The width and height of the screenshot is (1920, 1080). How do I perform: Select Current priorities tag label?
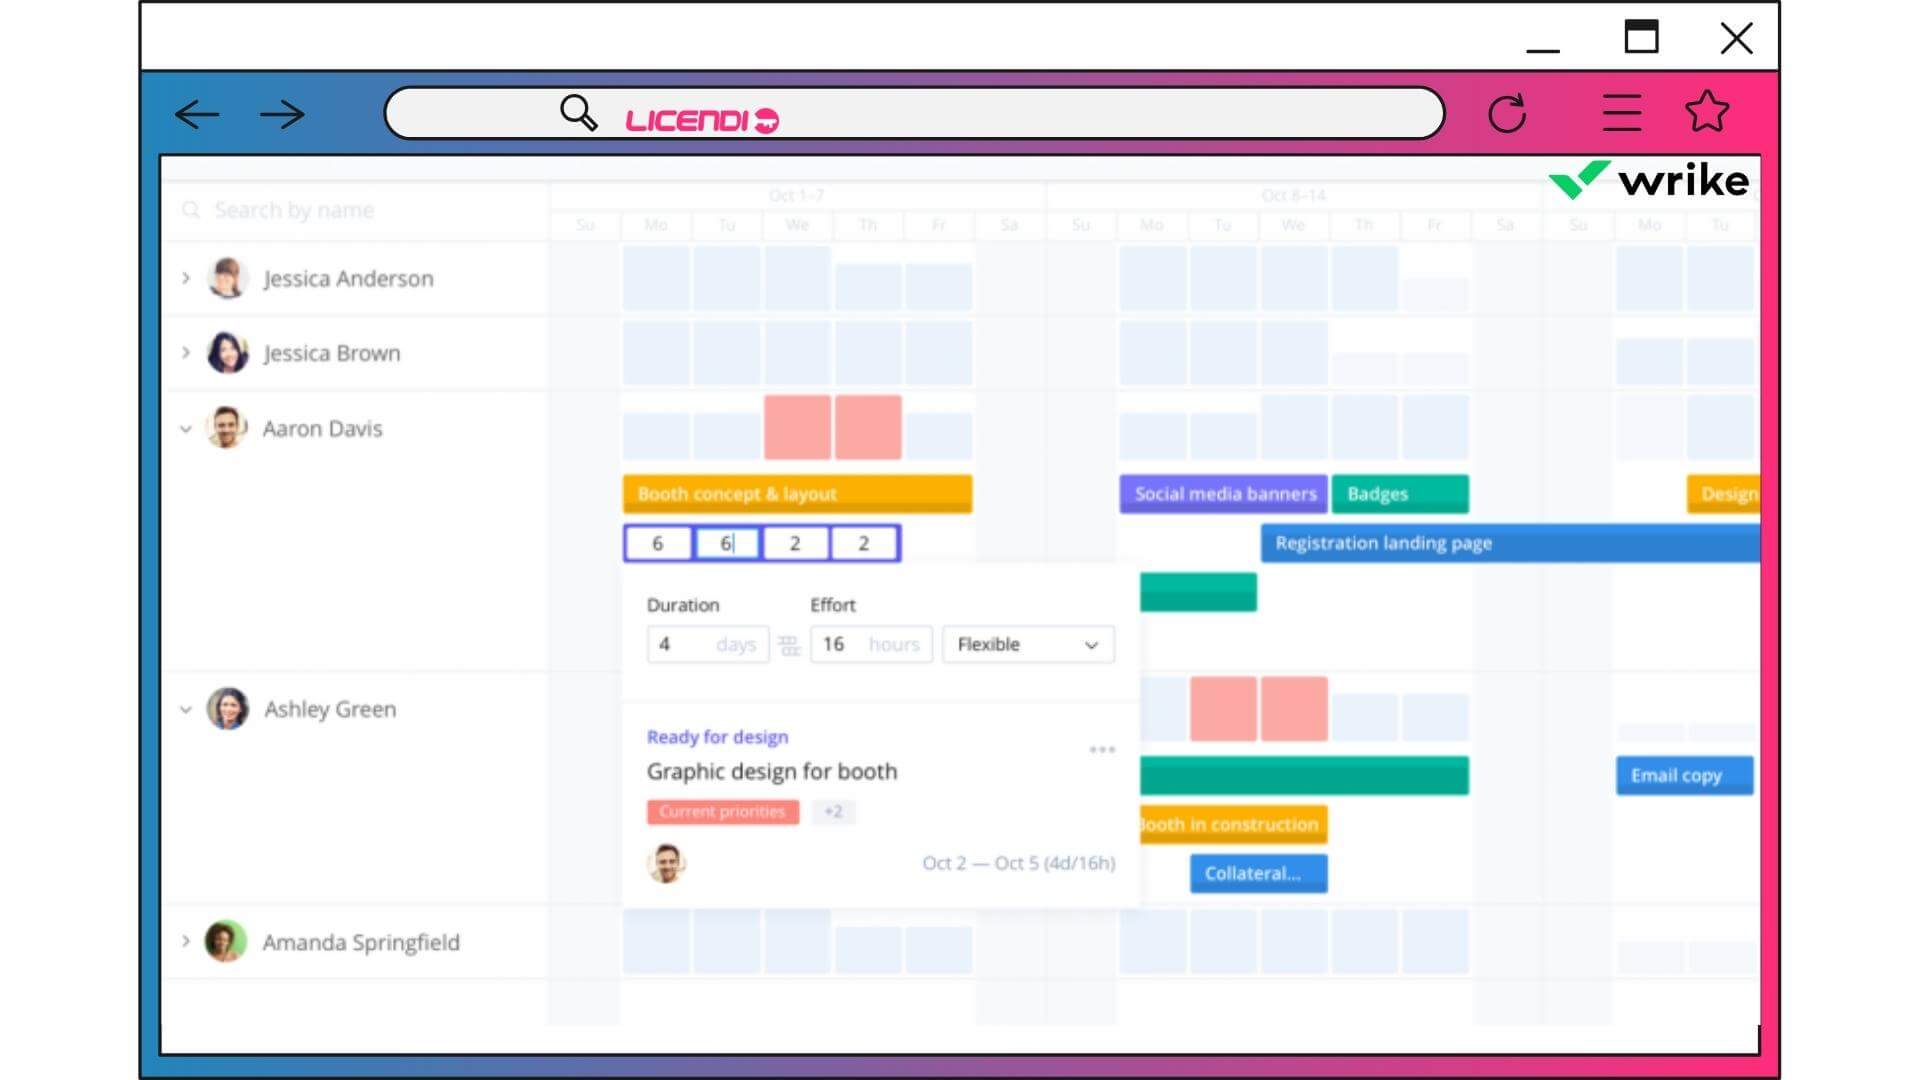click(x=723, y=811)
